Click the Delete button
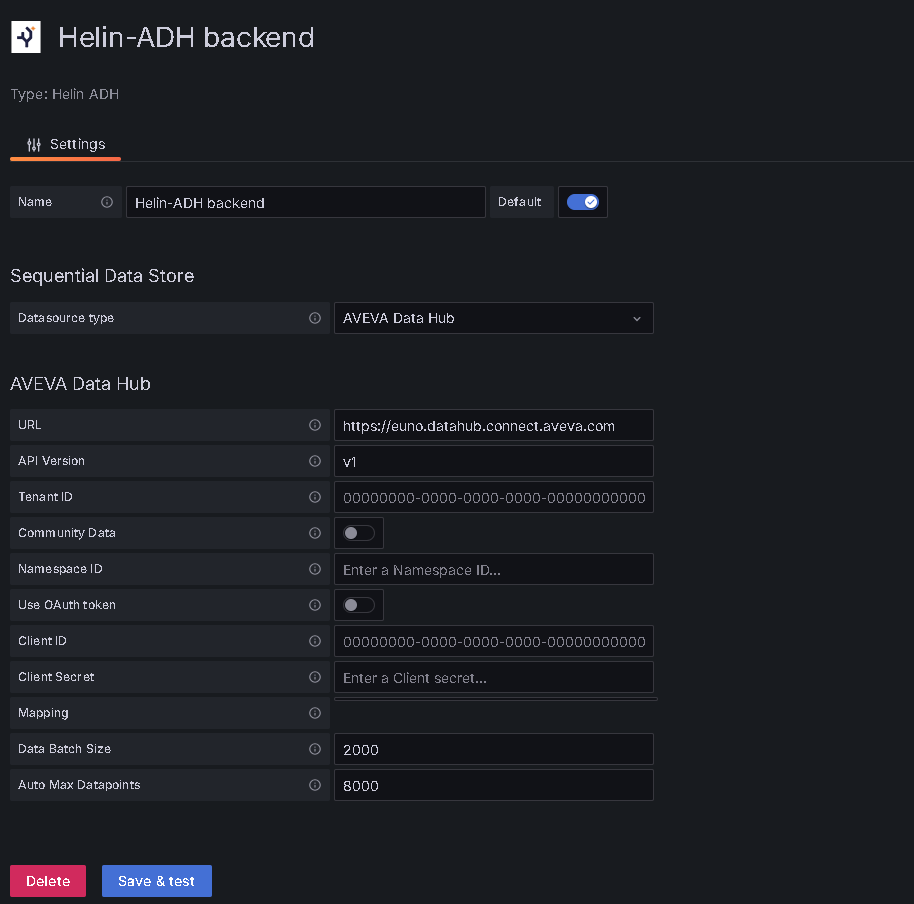 (48, 881)
